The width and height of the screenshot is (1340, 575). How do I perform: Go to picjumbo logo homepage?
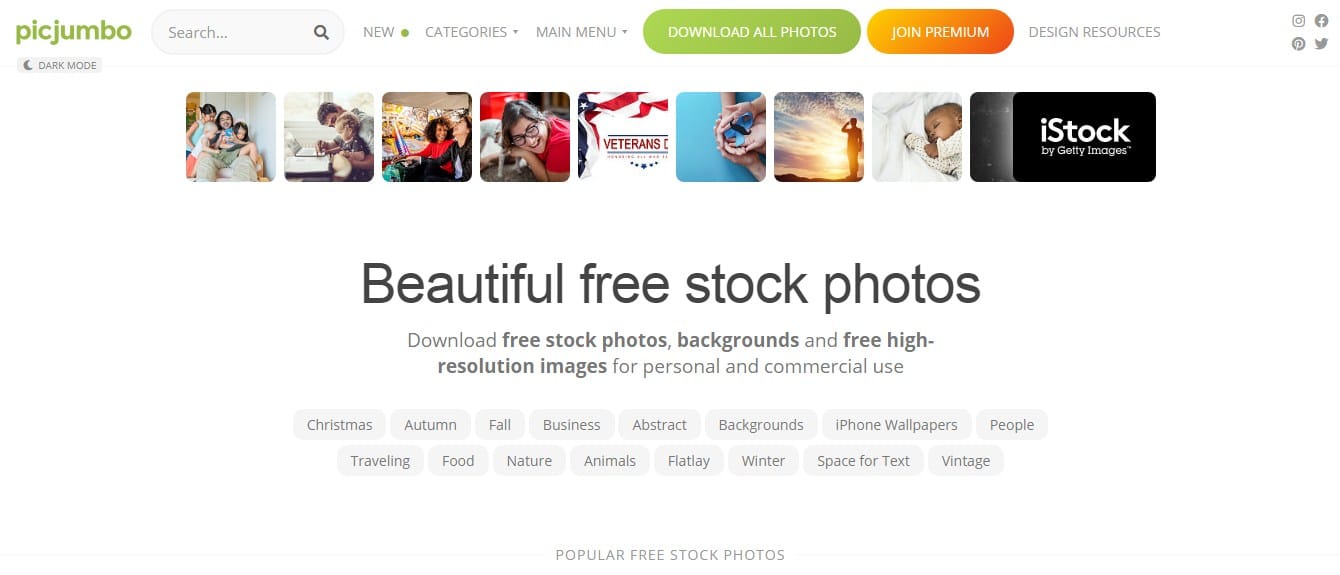[73, 32]
